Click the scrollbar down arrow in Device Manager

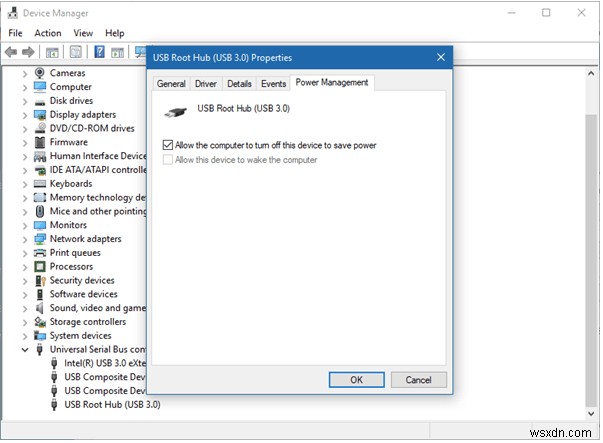591,413
